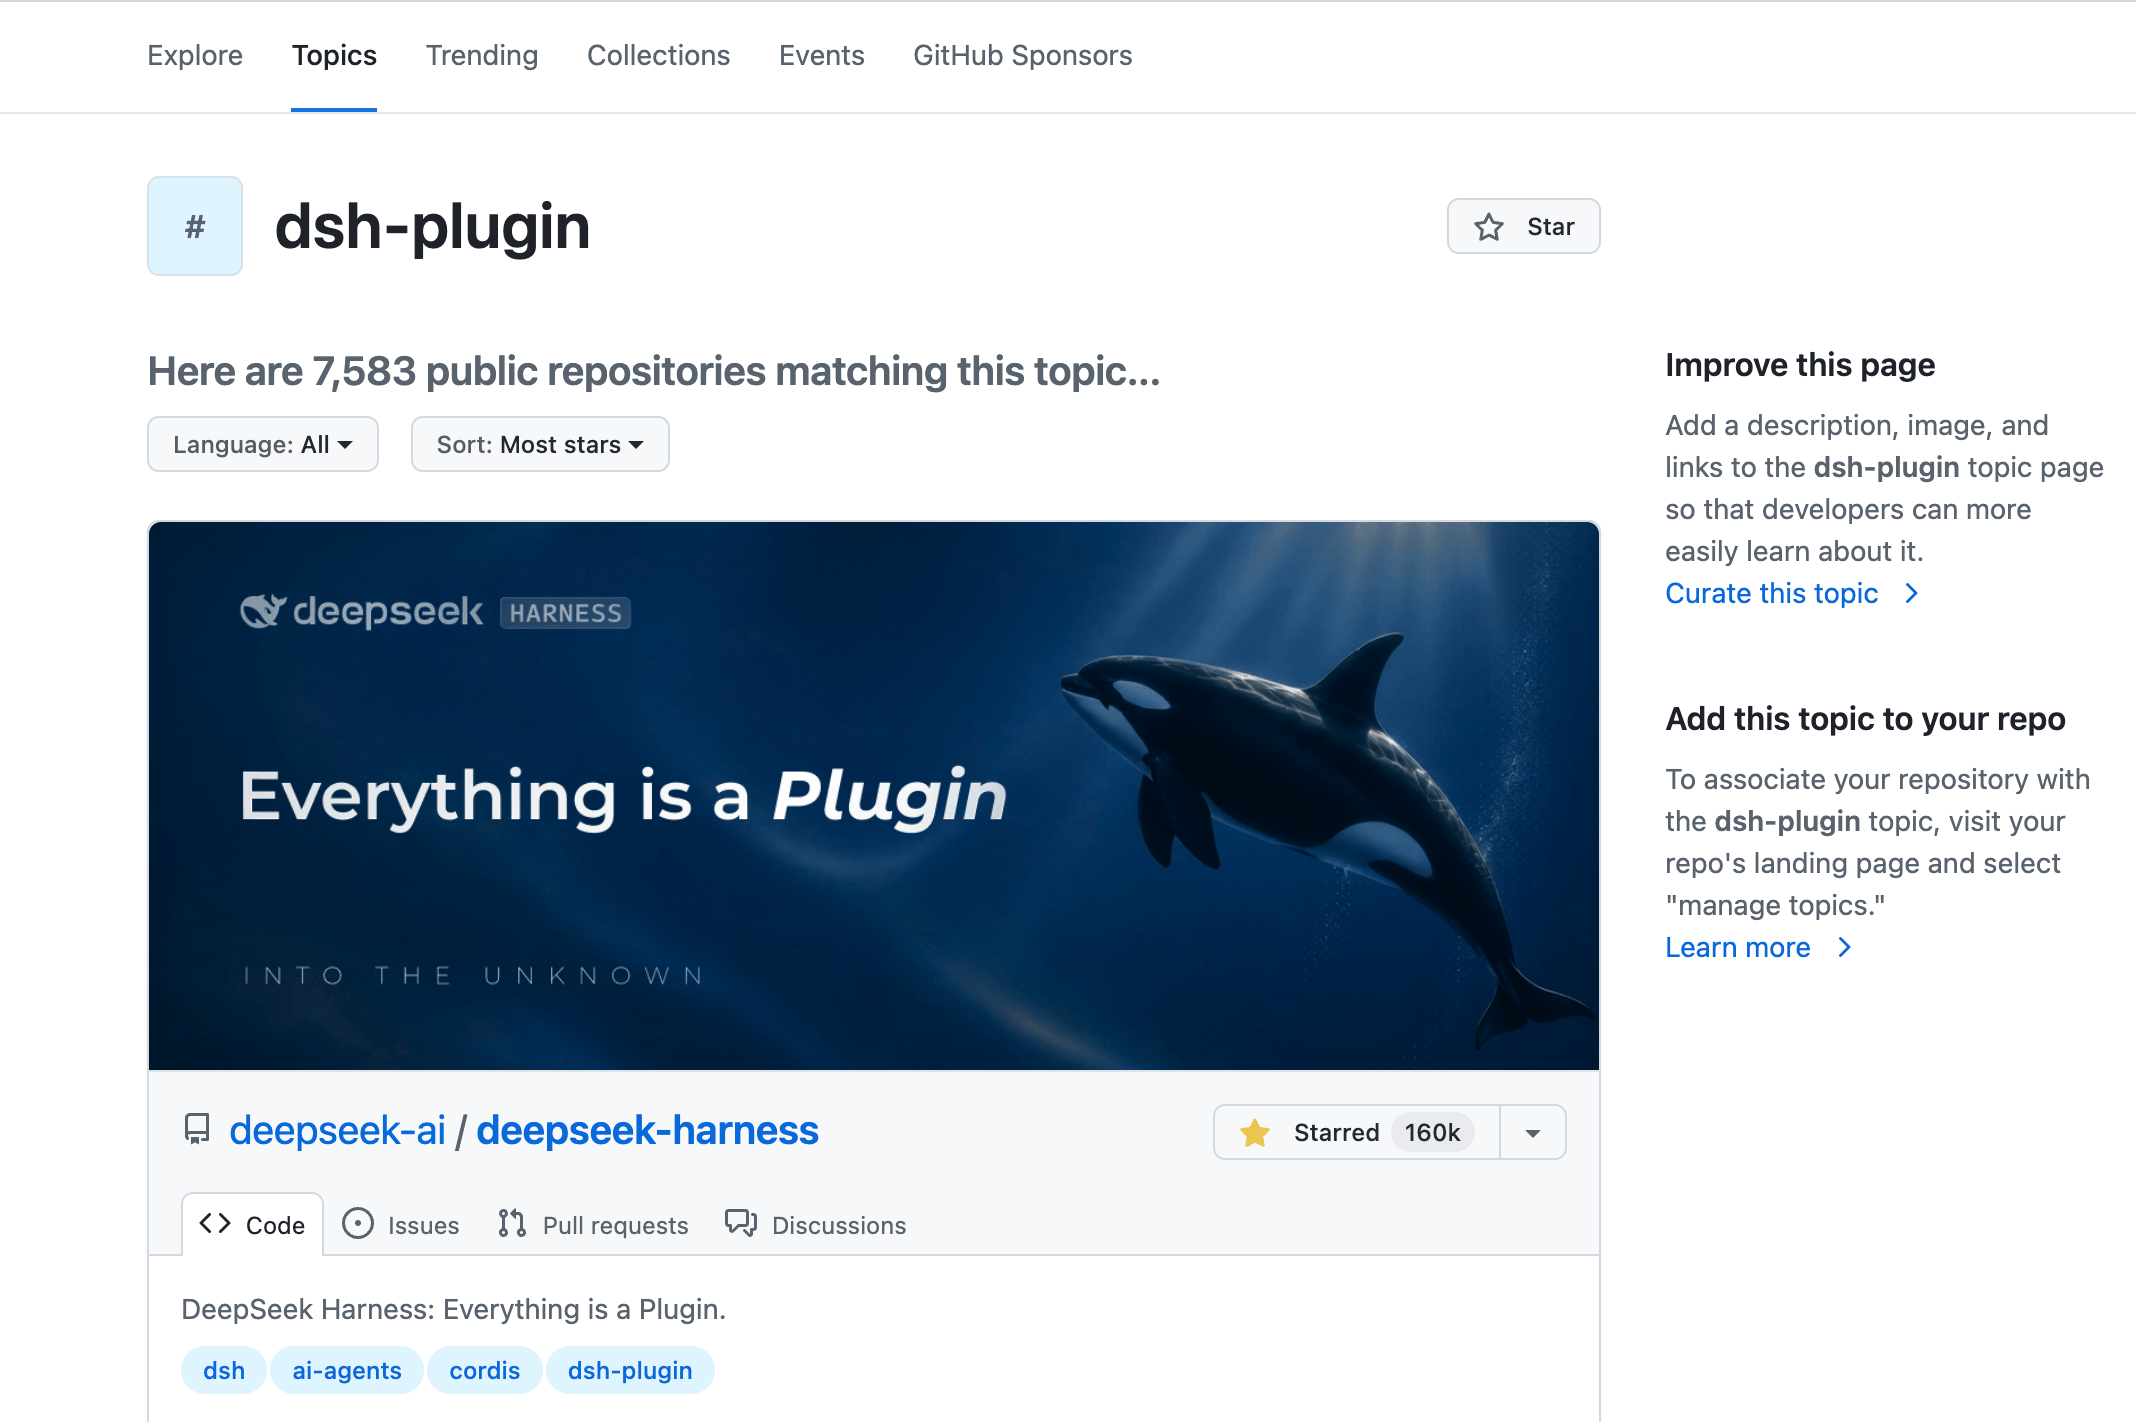Click the Discussions speech bubble icon

click(741, 1224)
